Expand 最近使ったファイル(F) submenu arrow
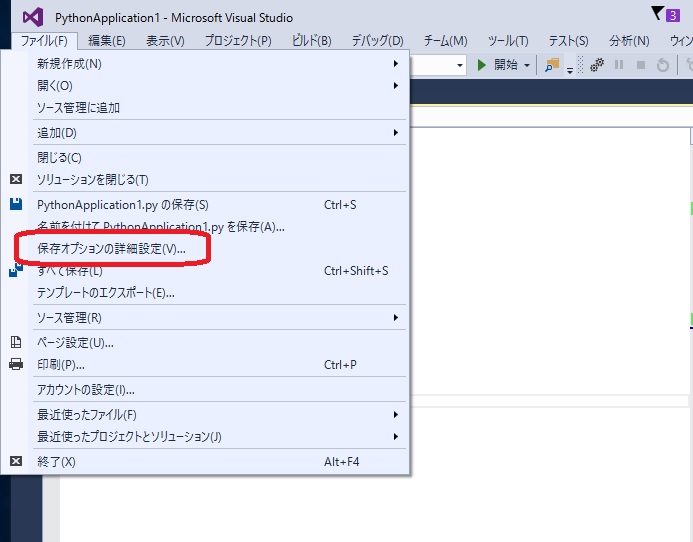Image resolution: width=693 pixels, height=542 pixels. 396,414
